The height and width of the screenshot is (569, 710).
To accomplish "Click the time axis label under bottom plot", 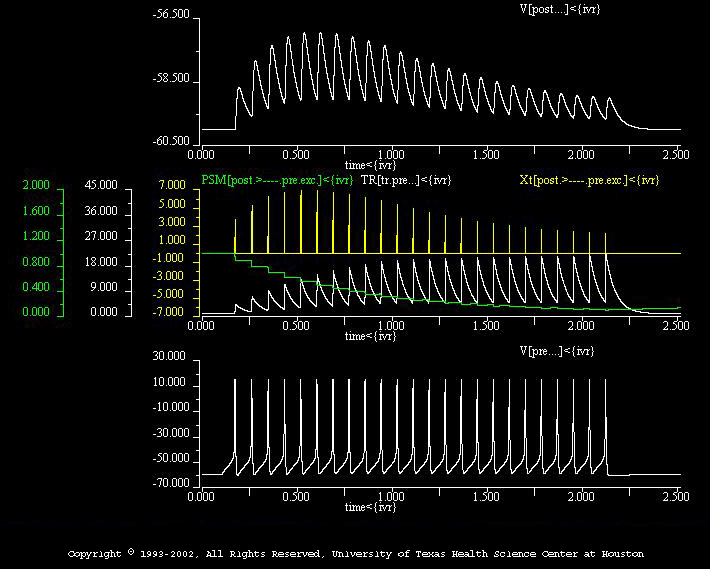I will pyautogui.click(x=372, y=508).
